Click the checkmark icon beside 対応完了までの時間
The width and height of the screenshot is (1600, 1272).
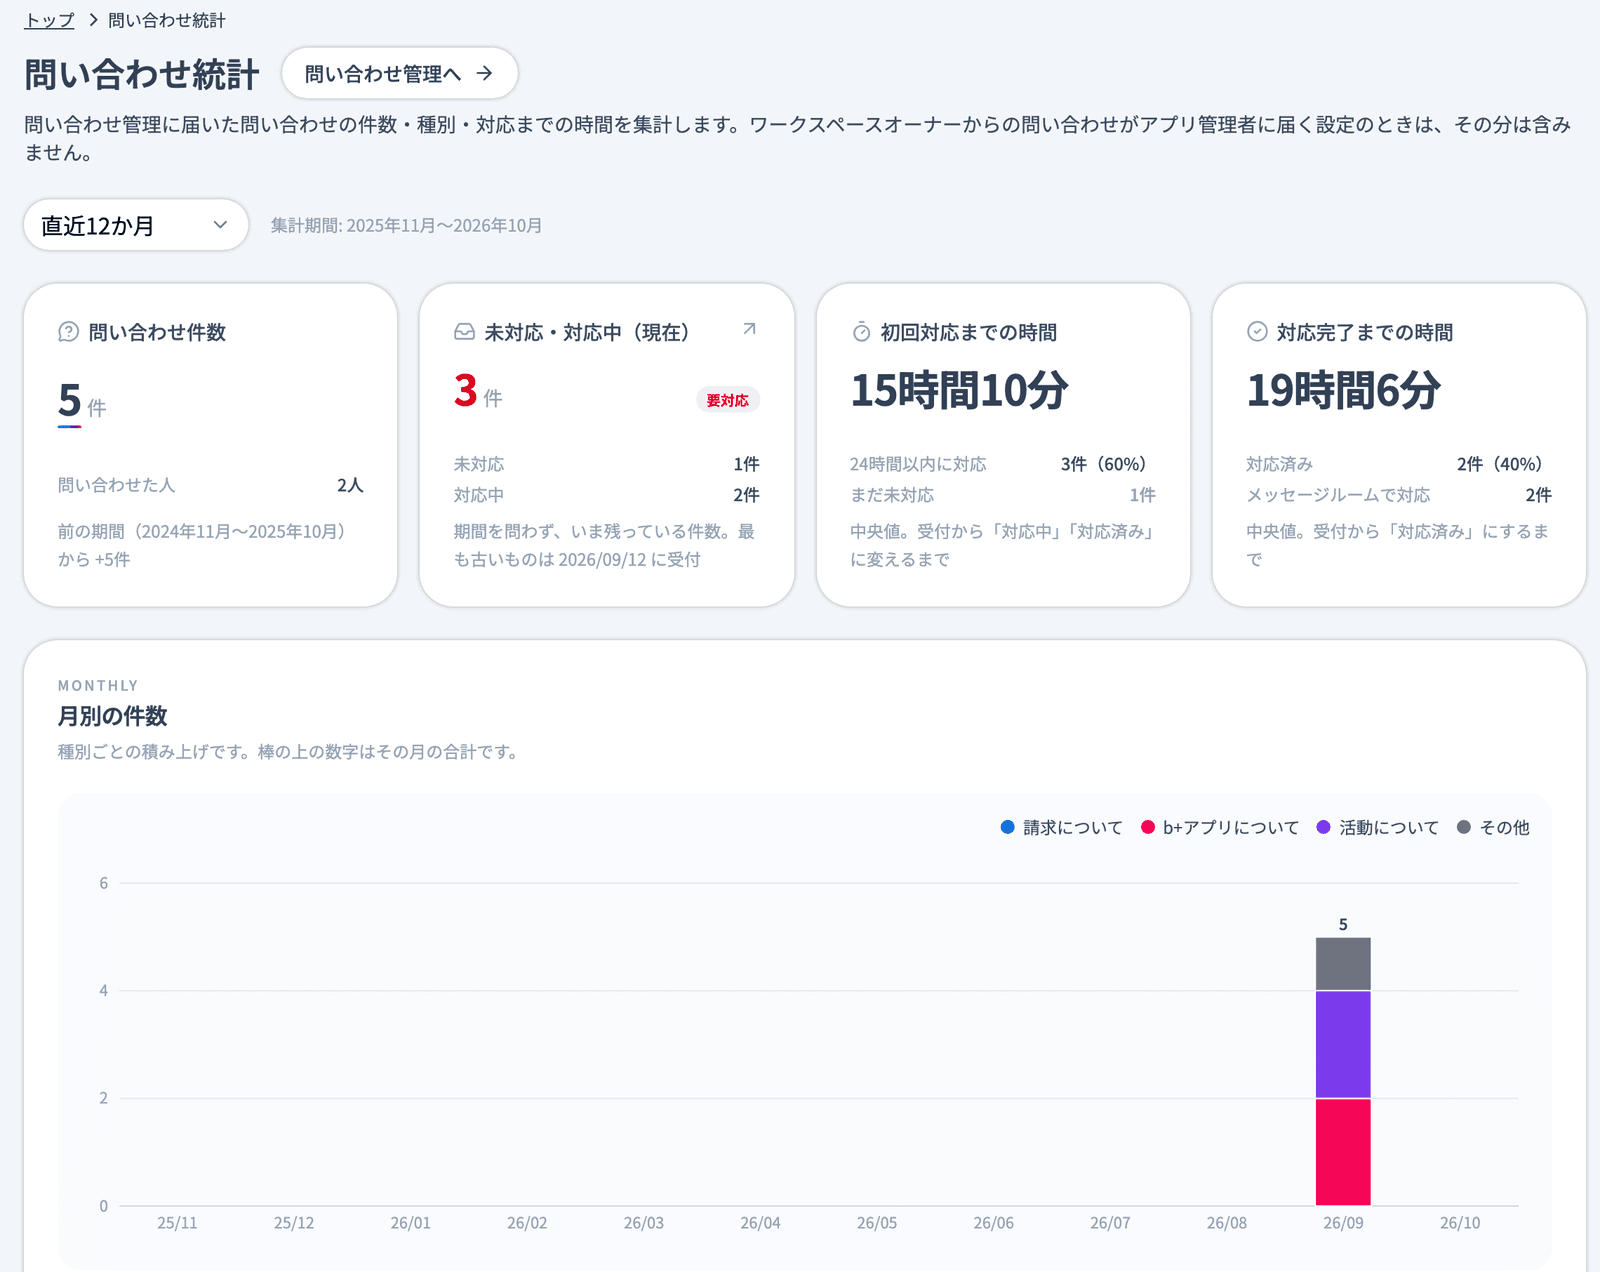pos(1257,332)
